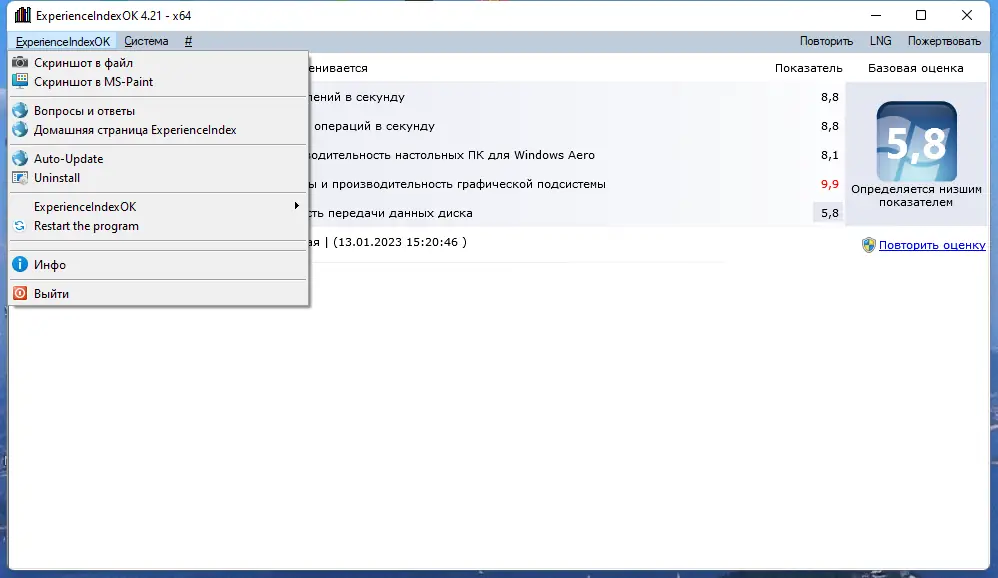Open the # menu
This screenshot has height=578, width=998.
[188, 41]
